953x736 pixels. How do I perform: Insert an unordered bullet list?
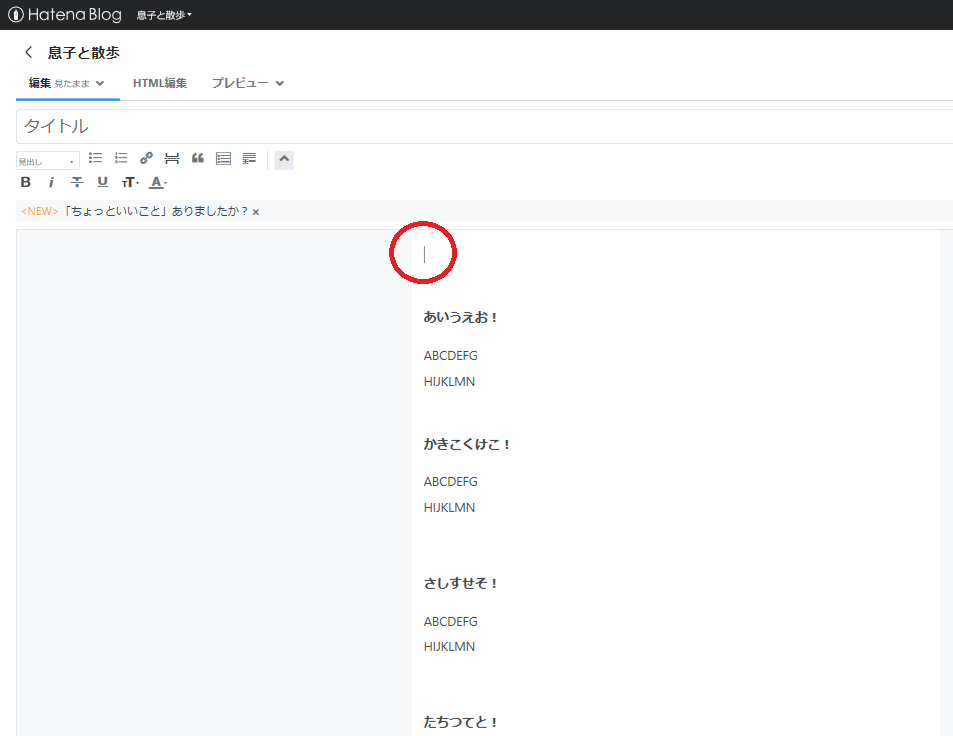coord(95,158)
